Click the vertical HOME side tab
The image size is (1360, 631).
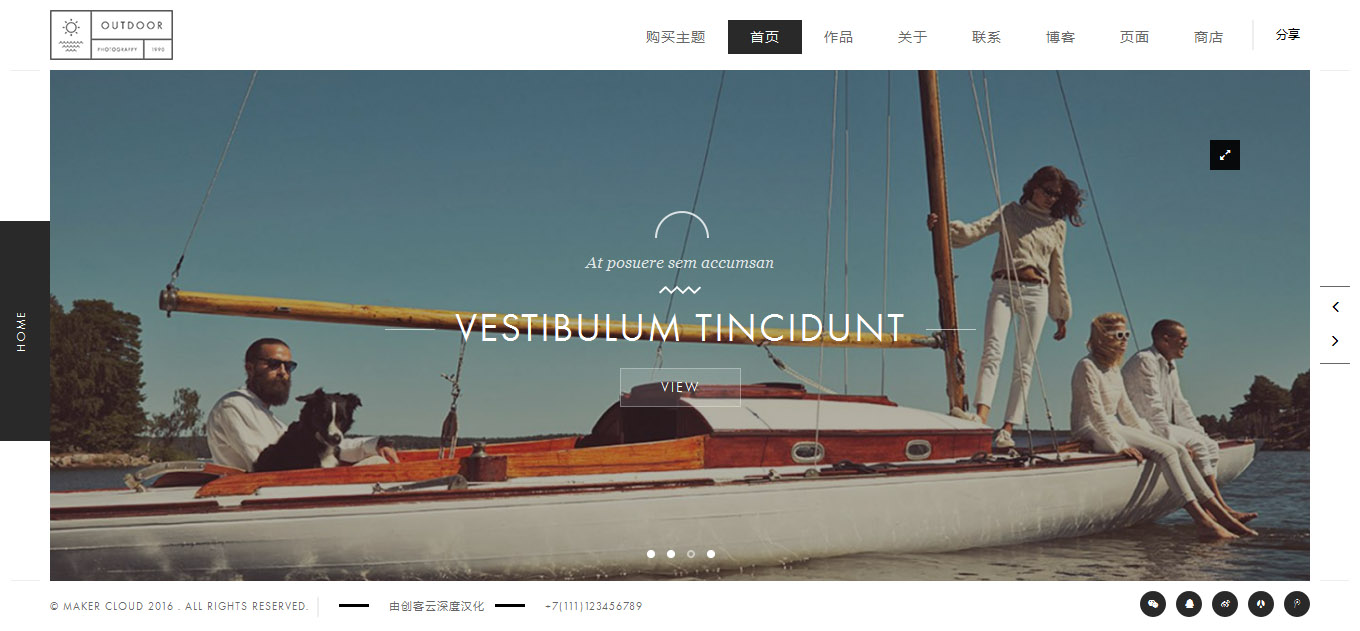pos(24,331)
